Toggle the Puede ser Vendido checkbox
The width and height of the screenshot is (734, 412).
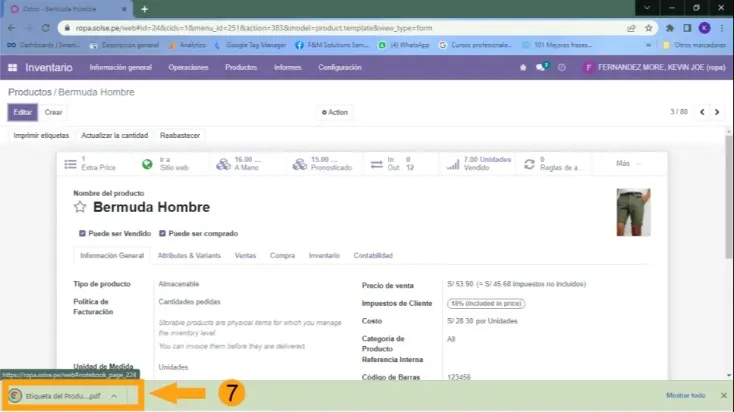click(82, 234)
